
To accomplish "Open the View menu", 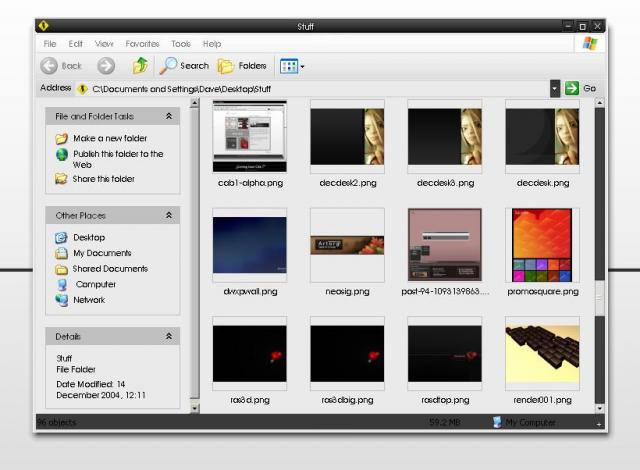I will (x=104, y=44).
